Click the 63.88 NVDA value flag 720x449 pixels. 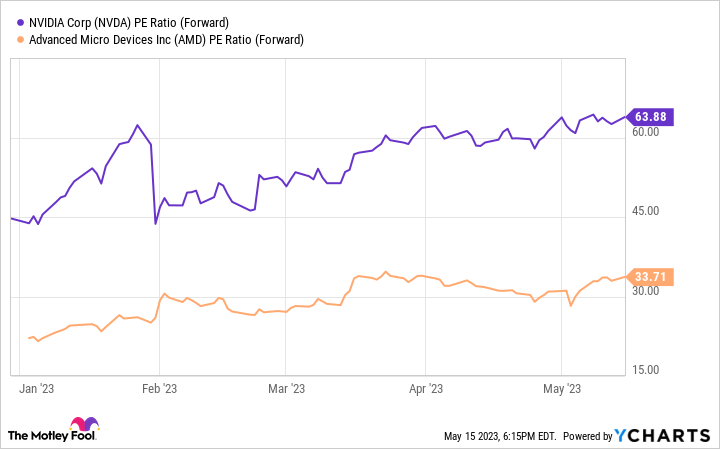[x=653, y=117]
